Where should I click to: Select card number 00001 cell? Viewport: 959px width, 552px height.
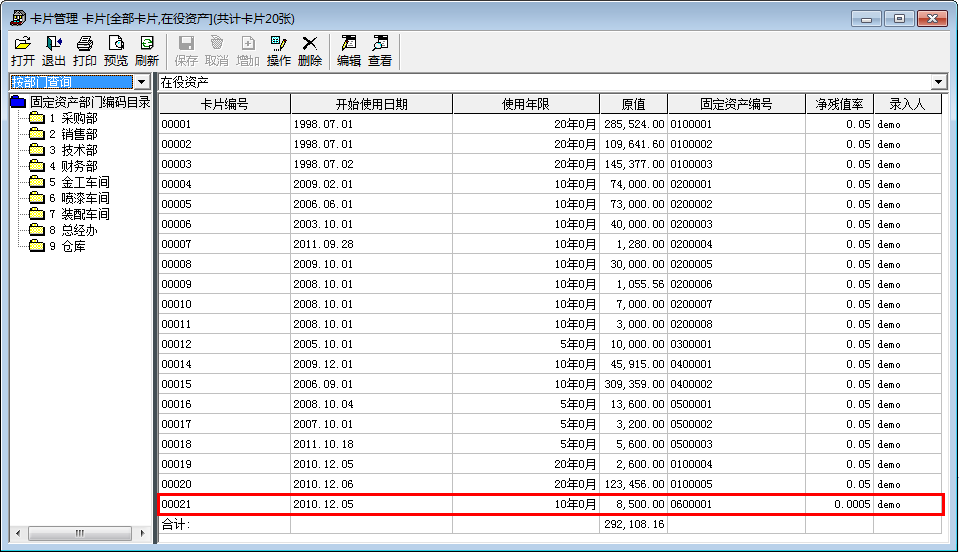[224, 124]
